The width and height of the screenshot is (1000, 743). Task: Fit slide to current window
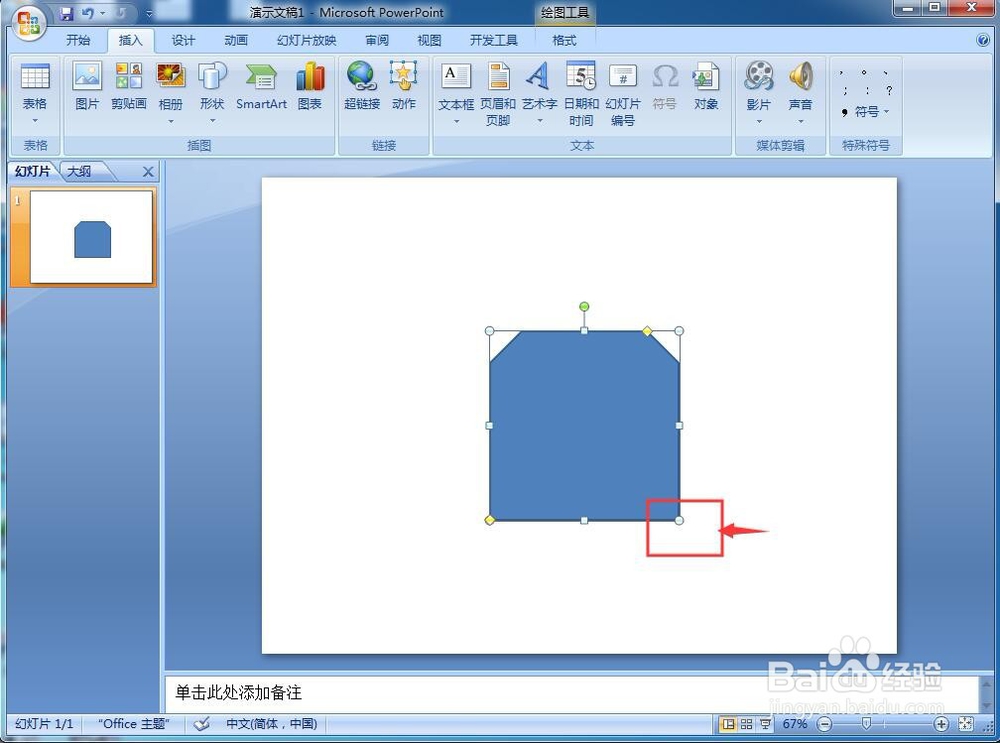tap(966, 724)
